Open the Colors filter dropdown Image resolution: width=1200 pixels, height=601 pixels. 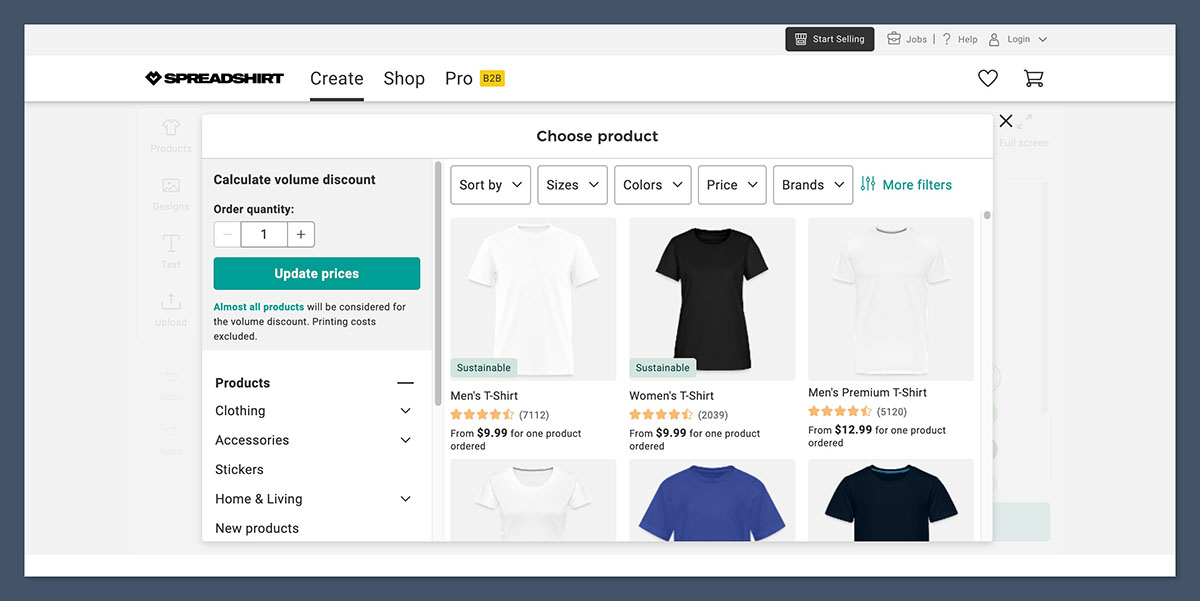pyautogui.click(x=653, y=185)
